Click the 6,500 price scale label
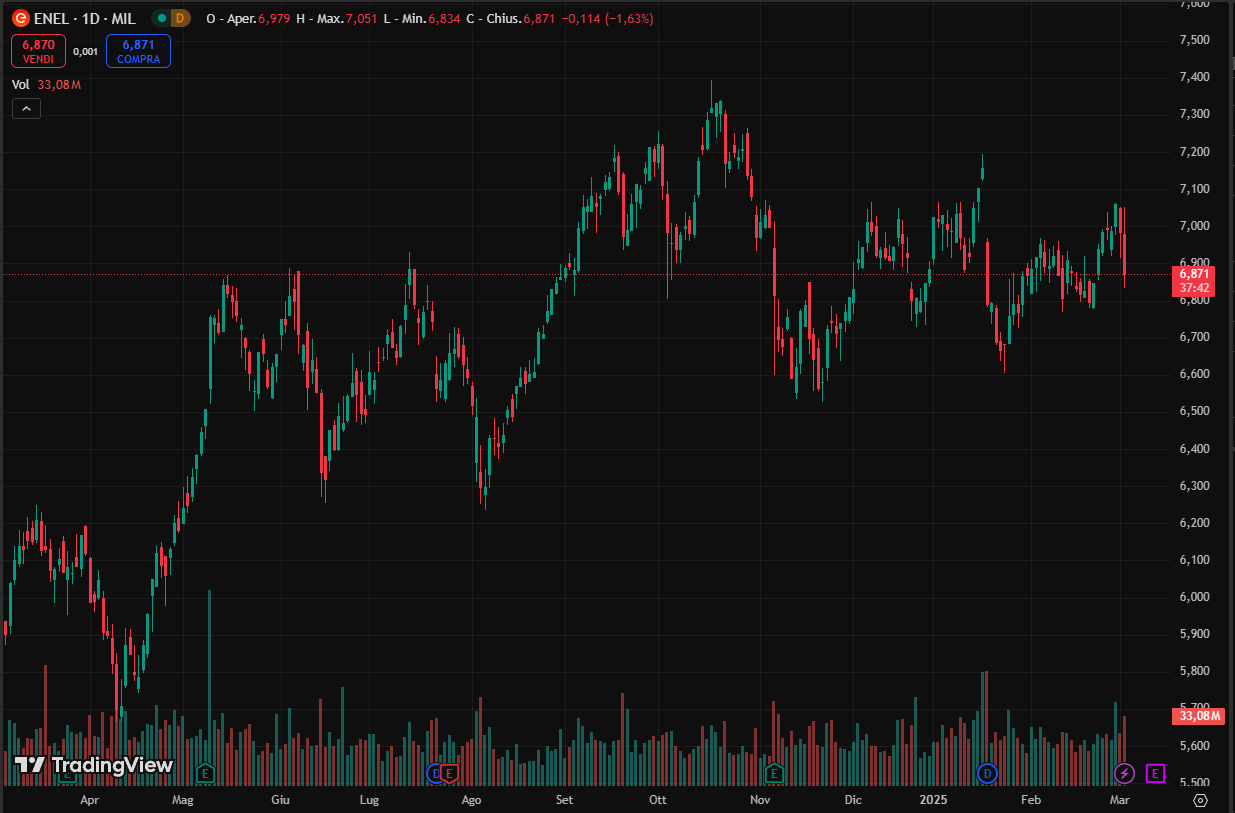Viewport: 1235px width, 813px height. click(1196, 411)
